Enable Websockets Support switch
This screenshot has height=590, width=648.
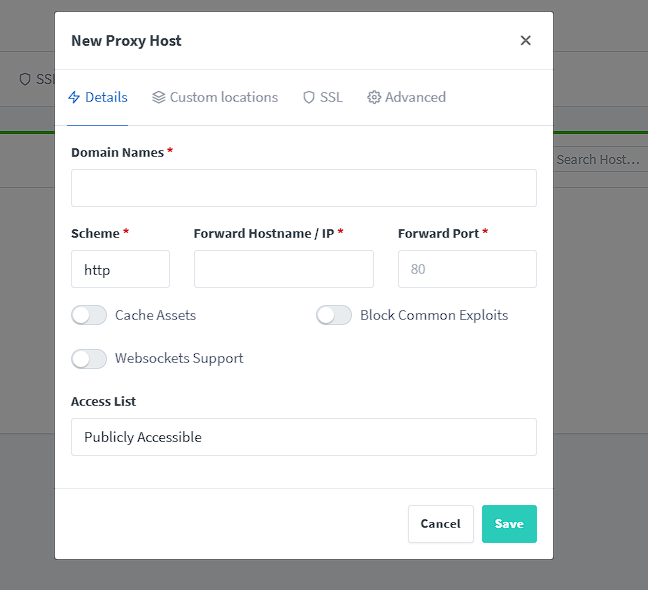[x=89, y=358]
